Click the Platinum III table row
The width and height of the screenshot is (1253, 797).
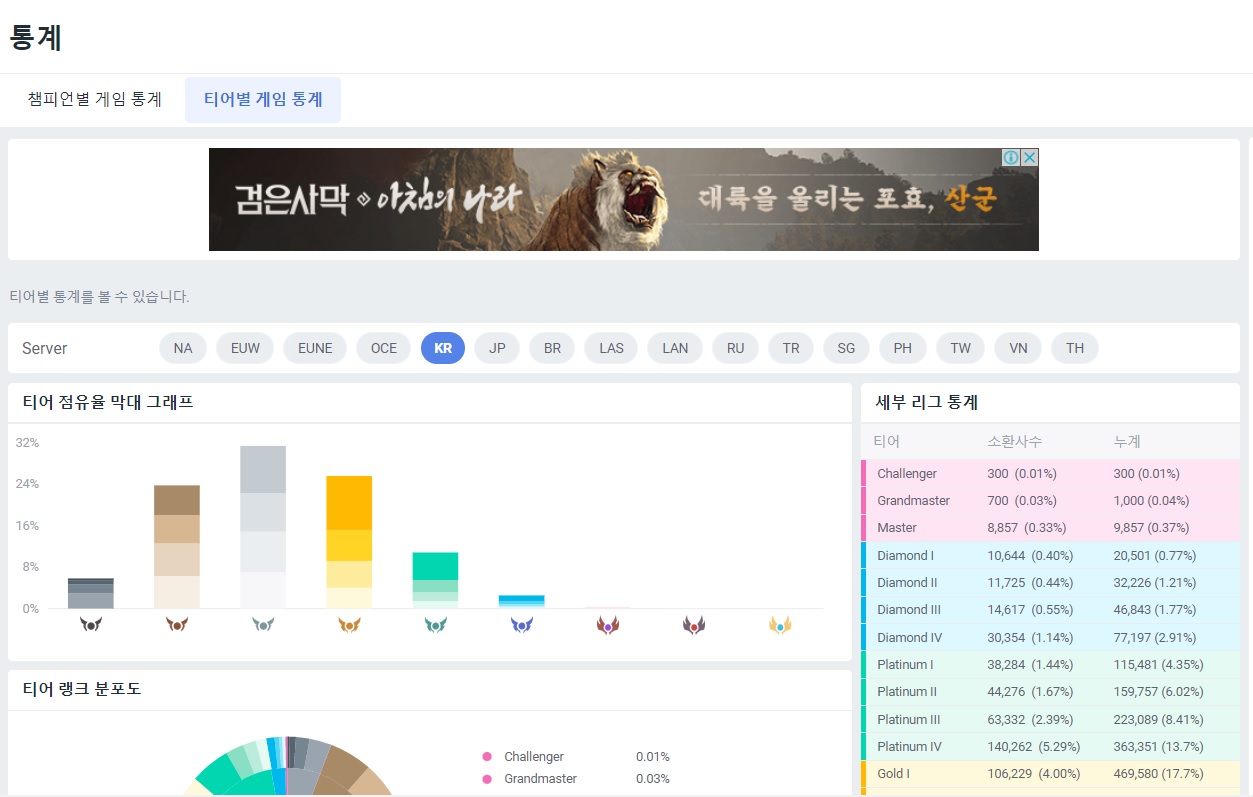coord(1050,719)
